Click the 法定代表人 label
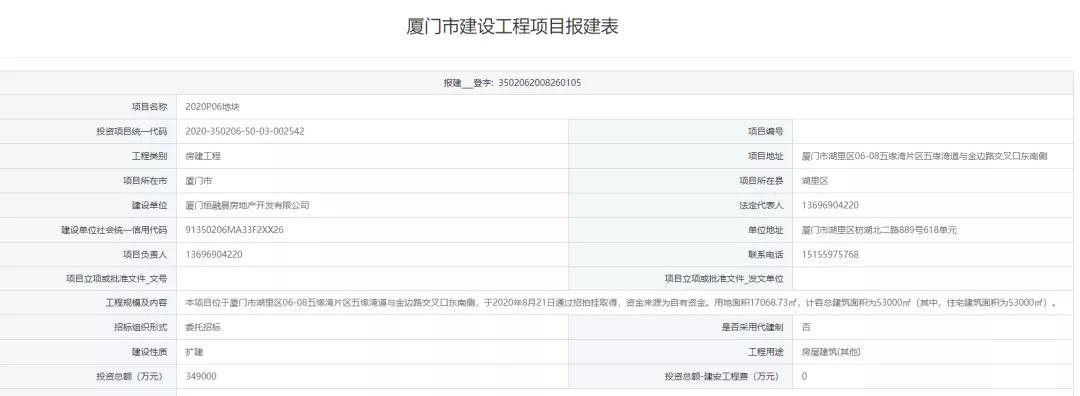Image resolution: width=1080 pixels, height=396 pixels. coord(761,205)
